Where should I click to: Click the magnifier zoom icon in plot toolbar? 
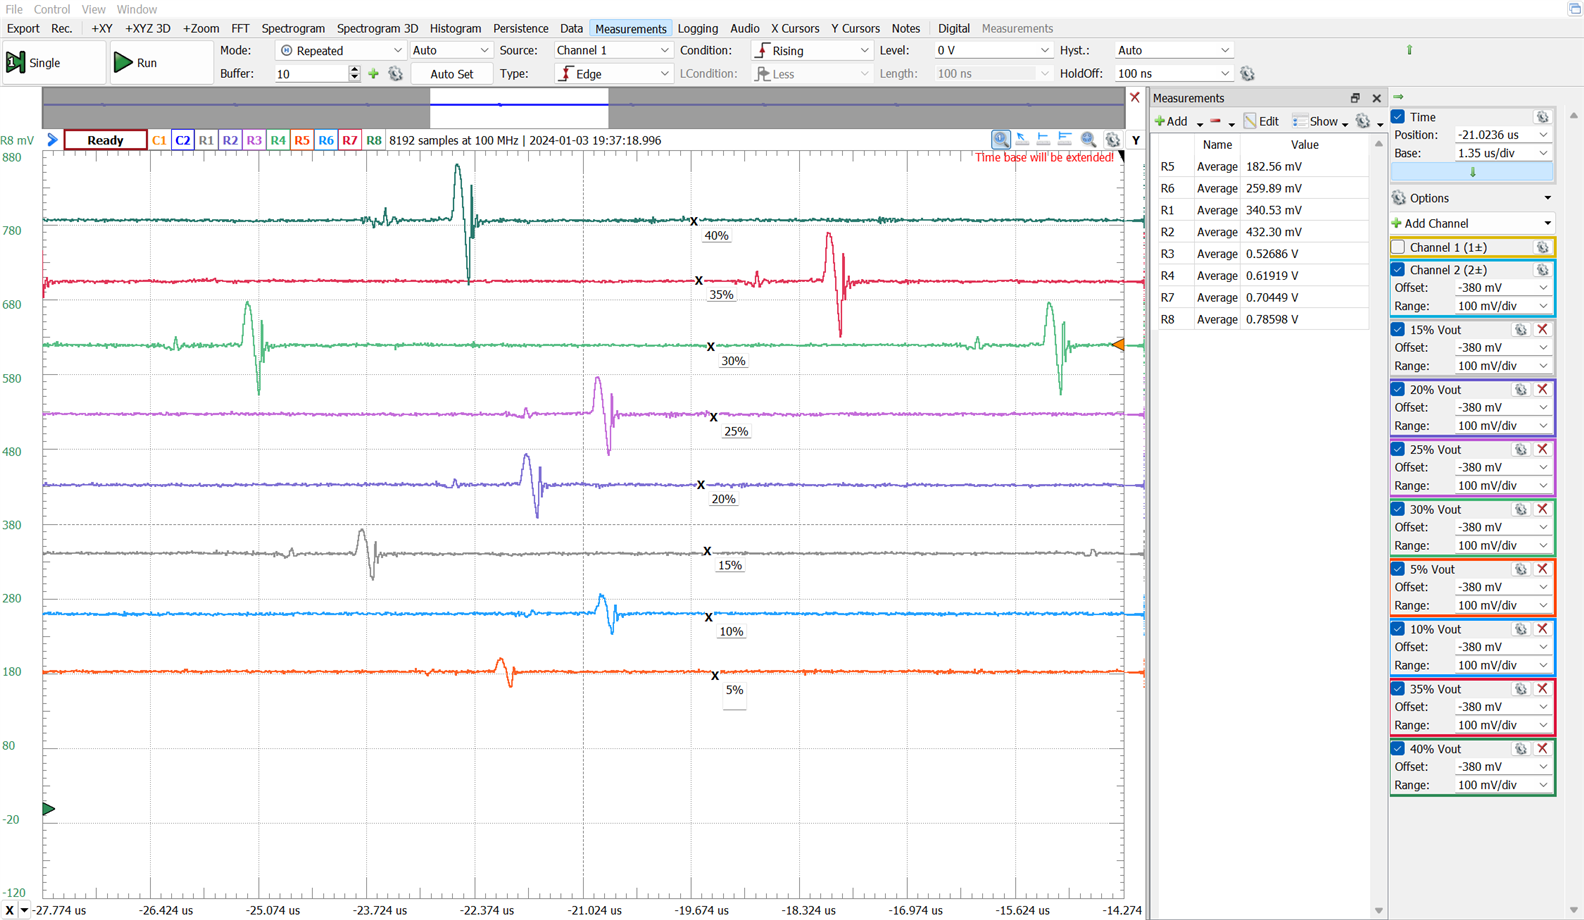click(x=1088, y=140)
